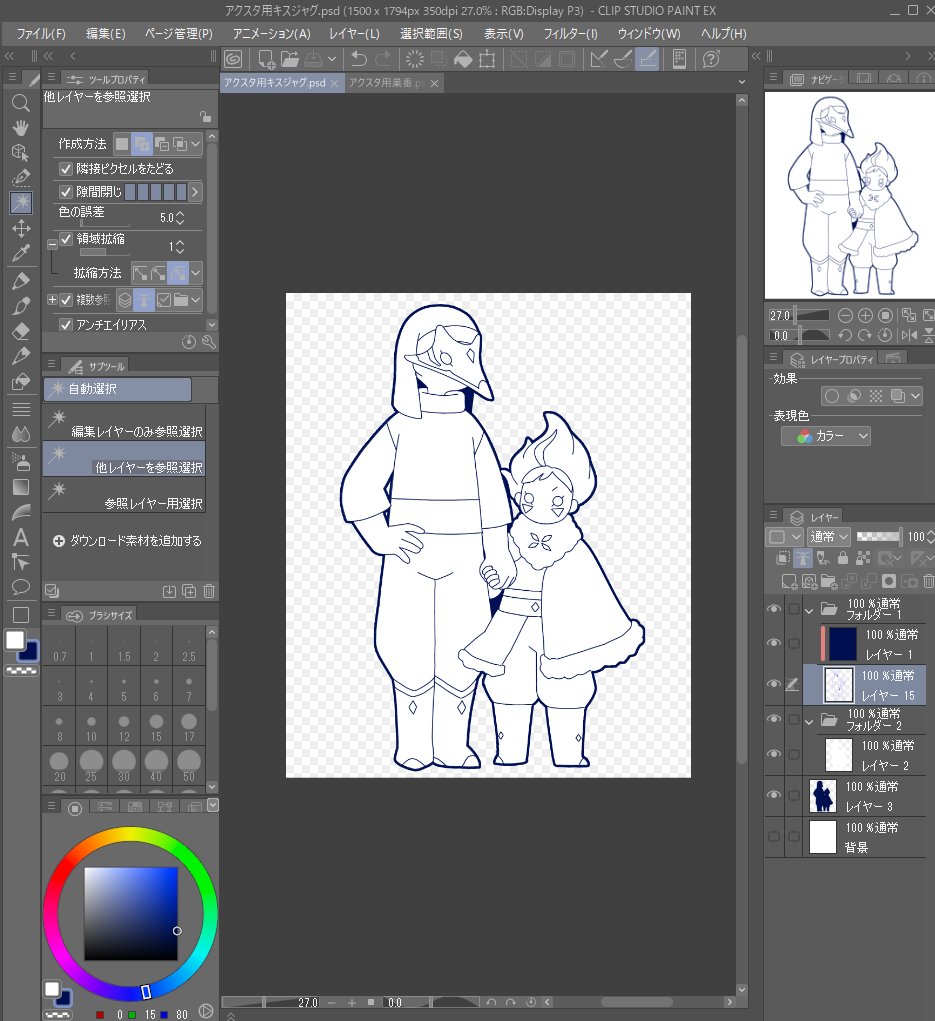Image resolution: width=935 pixels, height=1021 pixels.
Task: Open 表現色 カラー dropdown
Action: (826, 436)
